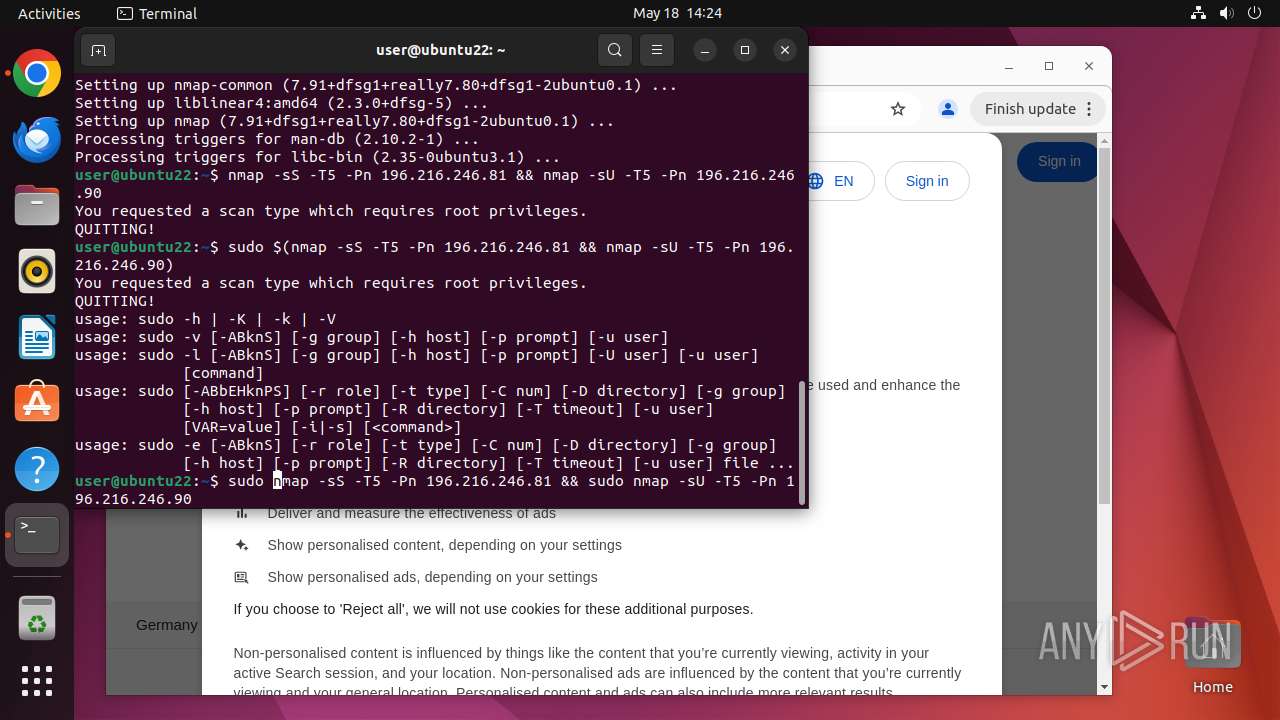
Task: Open the Chrome three-dot menu
Action: [x=1090, y=109]
